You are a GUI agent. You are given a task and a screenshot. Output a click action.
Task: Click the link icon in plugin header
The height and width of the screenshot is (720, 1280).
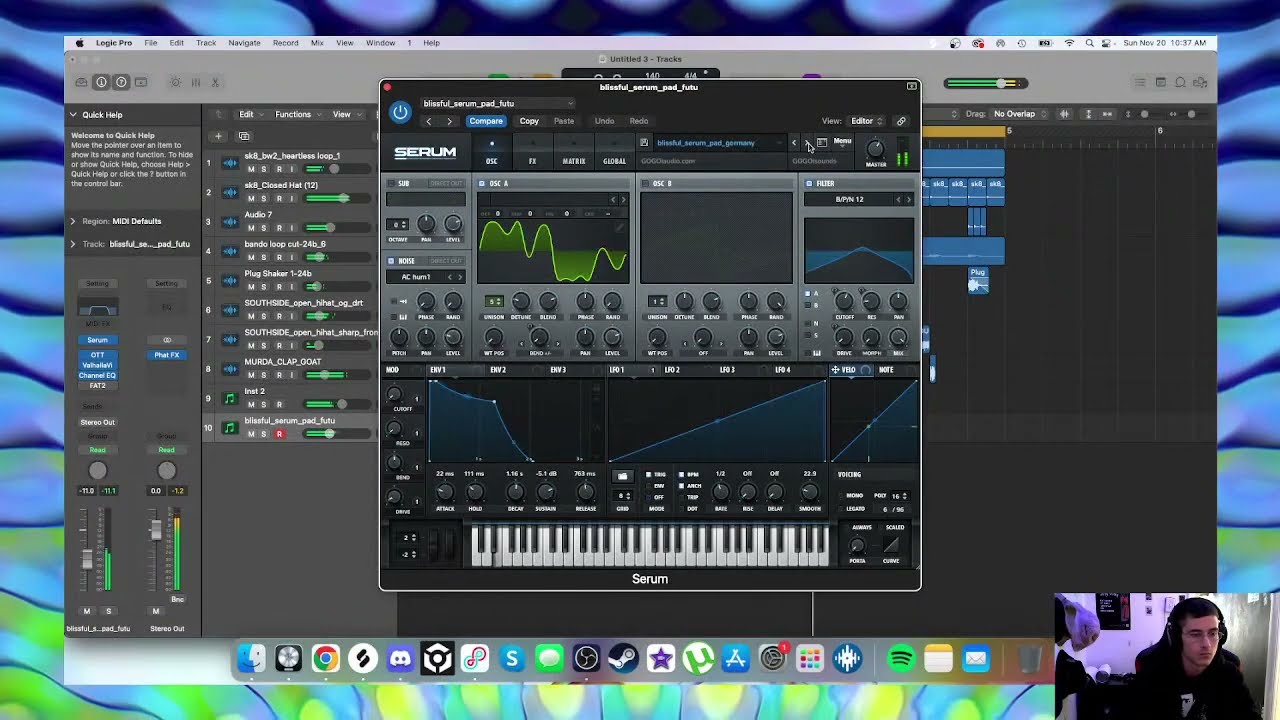(x=901, y=121)
